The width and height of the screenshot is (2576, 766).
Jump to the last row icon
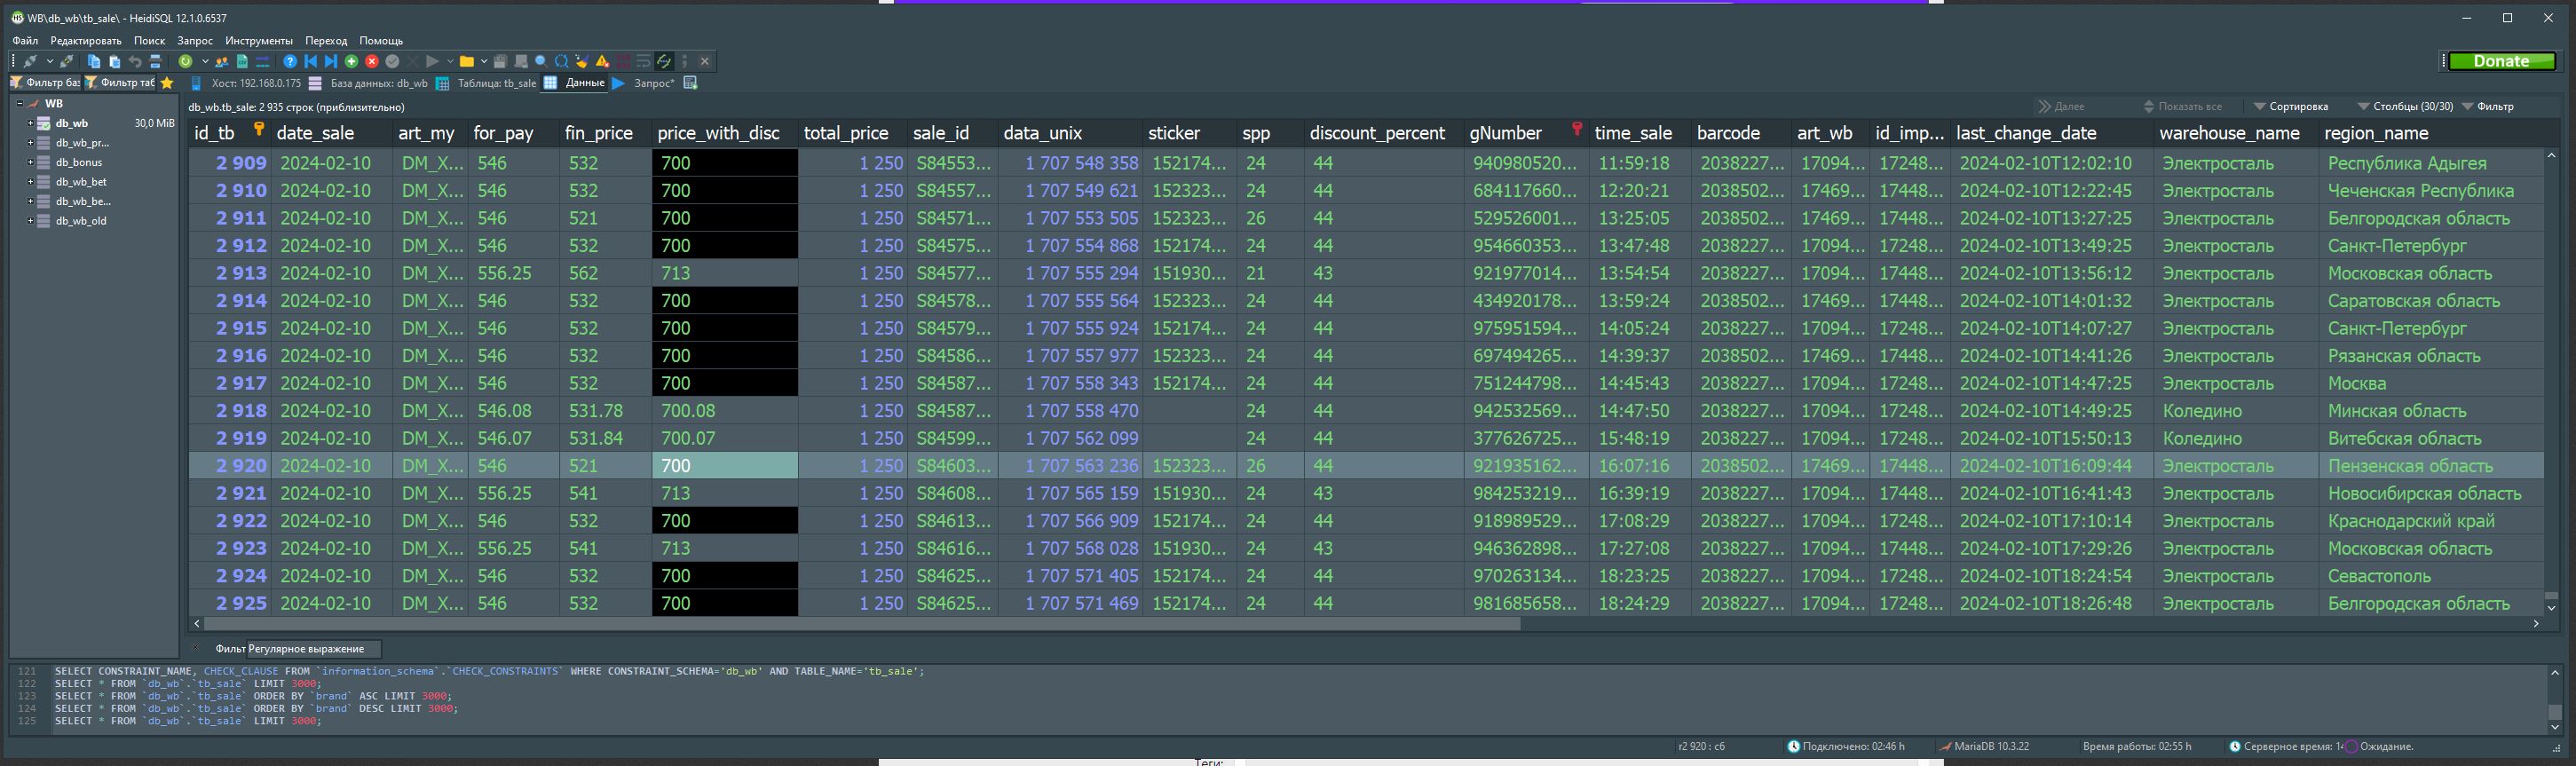point(331,61)
